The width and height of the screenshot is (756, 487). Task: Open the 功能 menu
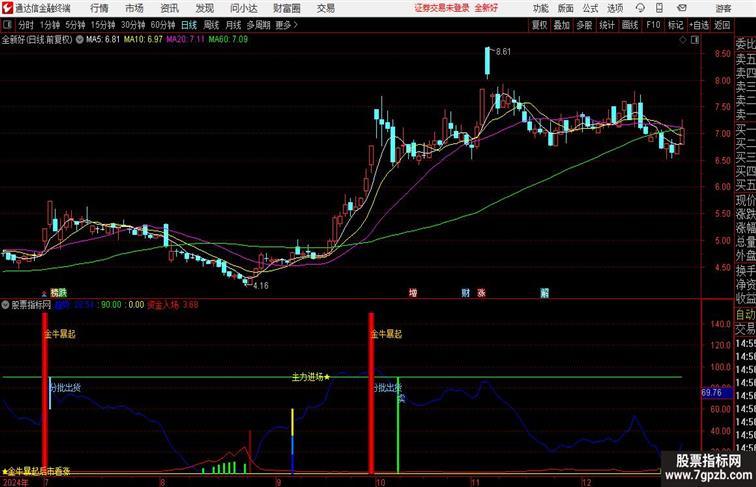(x=540, y=8)
